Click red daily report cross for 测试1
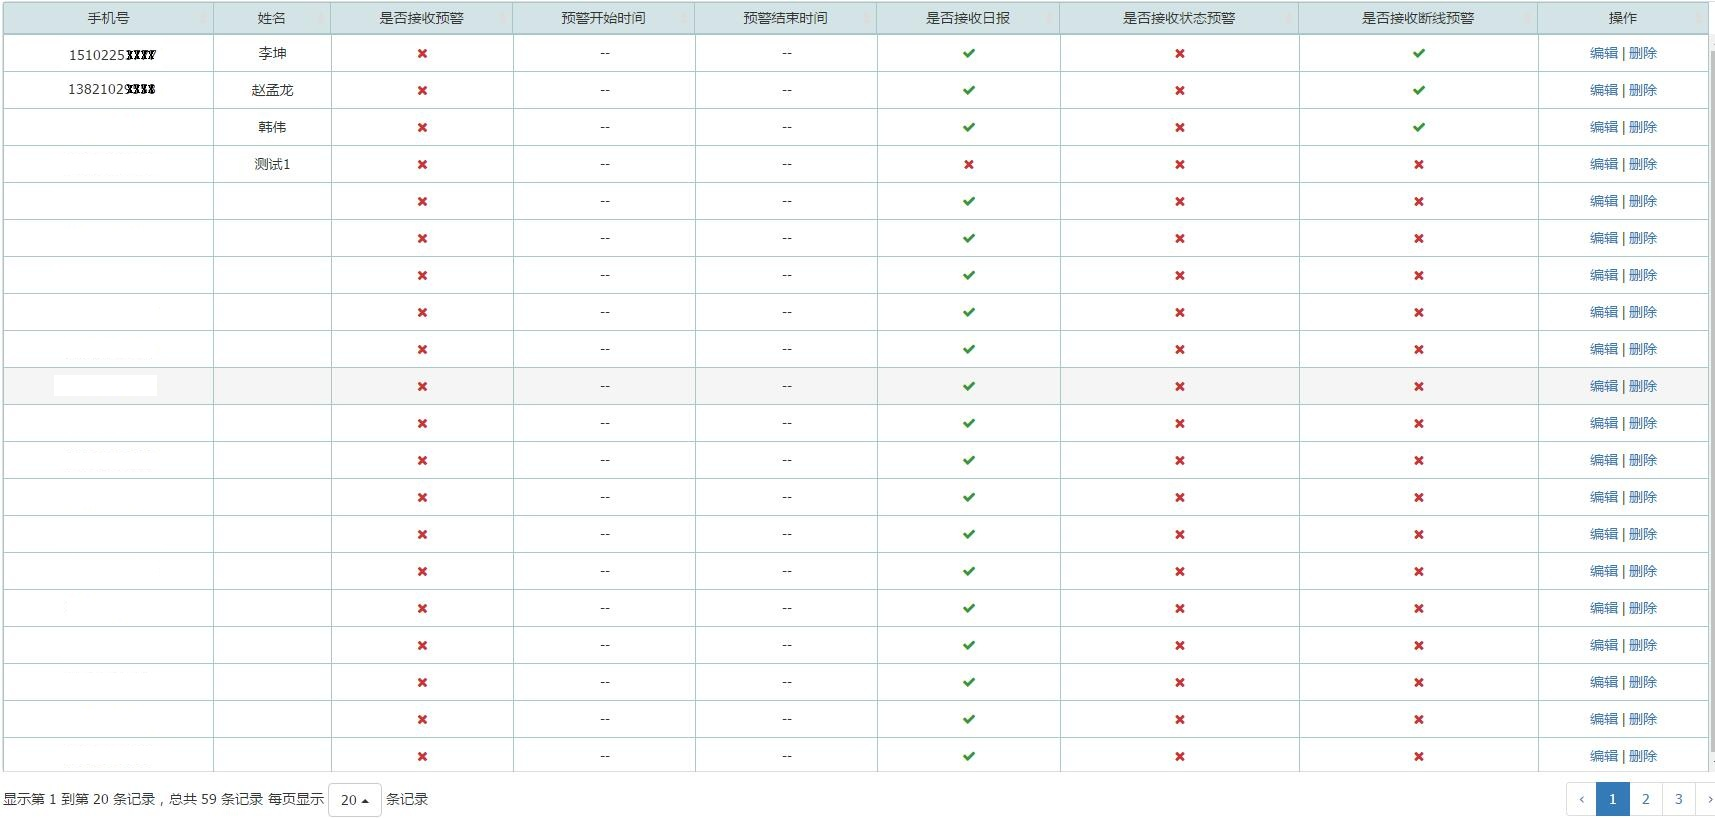The height and width of the screenshot is (818, 1715). point(968,164)
